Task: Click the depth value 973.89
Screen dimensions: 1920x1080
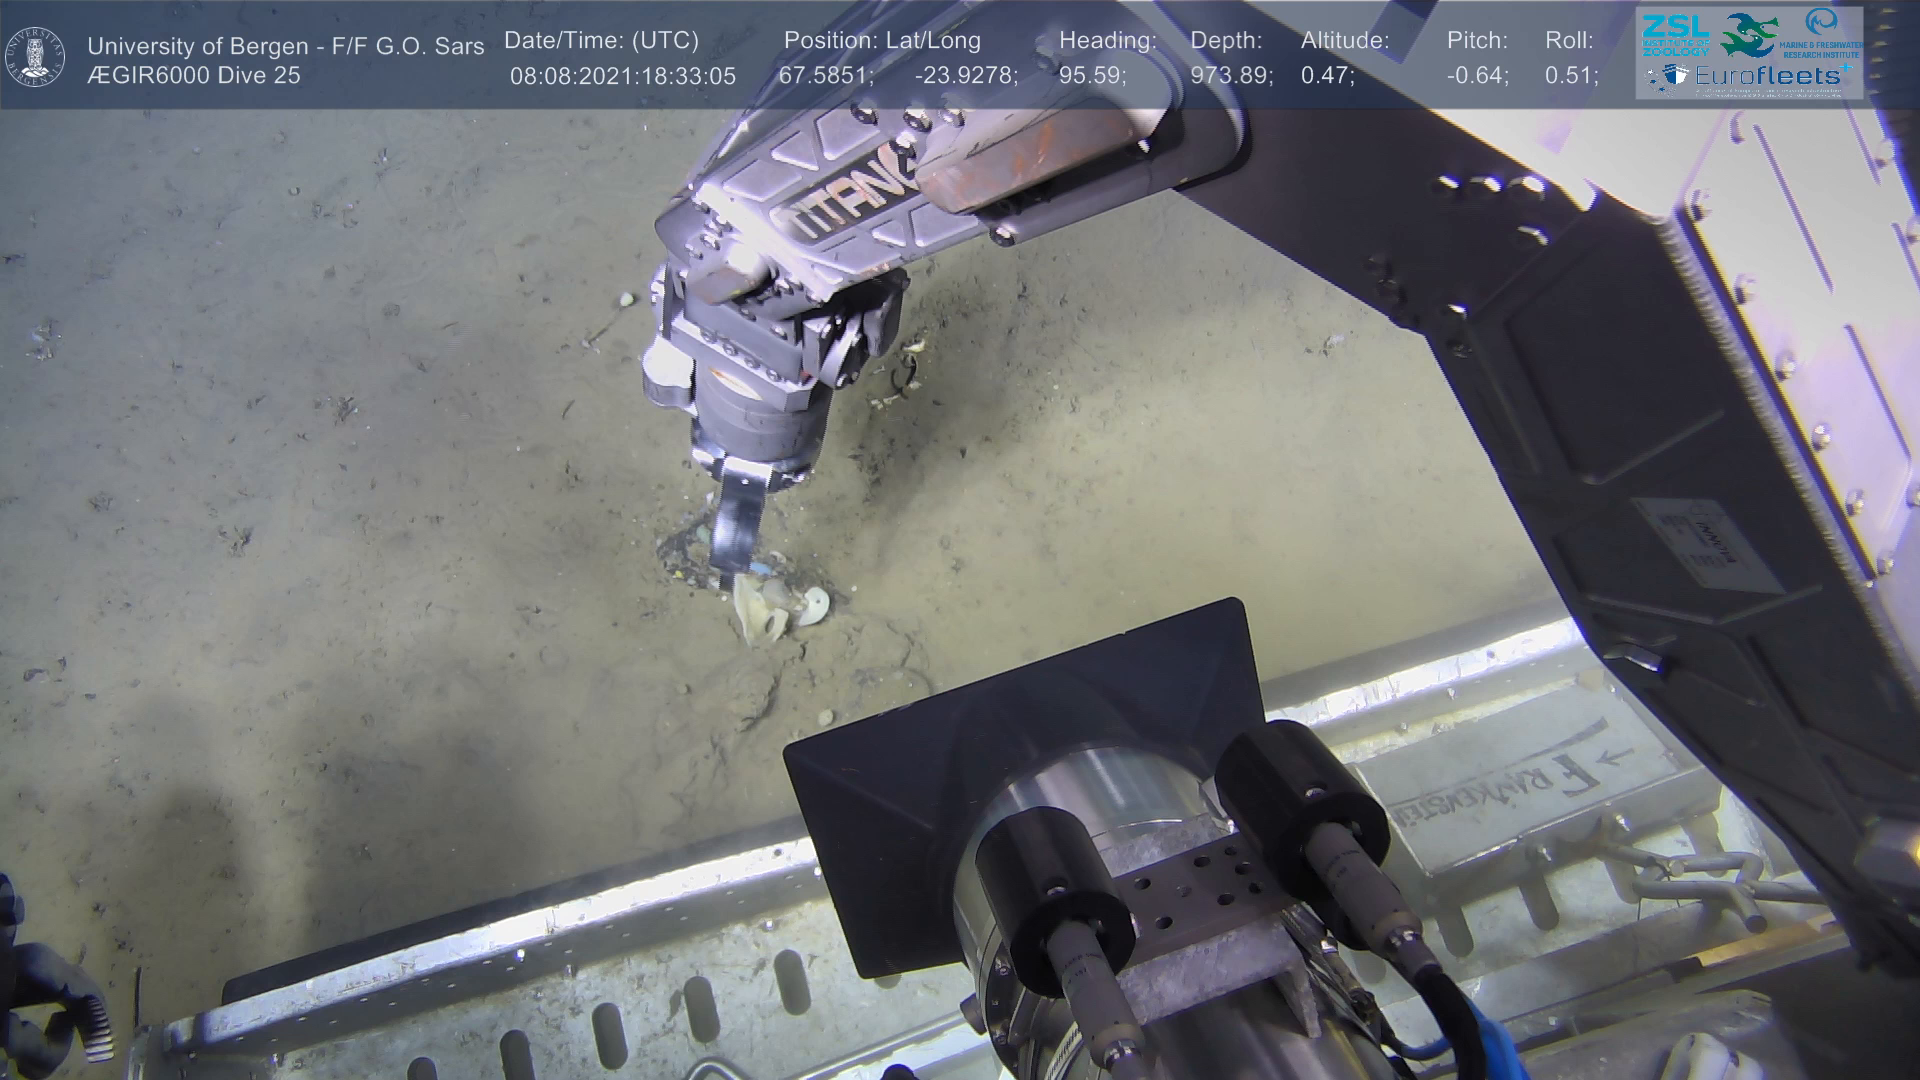Action: point(1231,76)
